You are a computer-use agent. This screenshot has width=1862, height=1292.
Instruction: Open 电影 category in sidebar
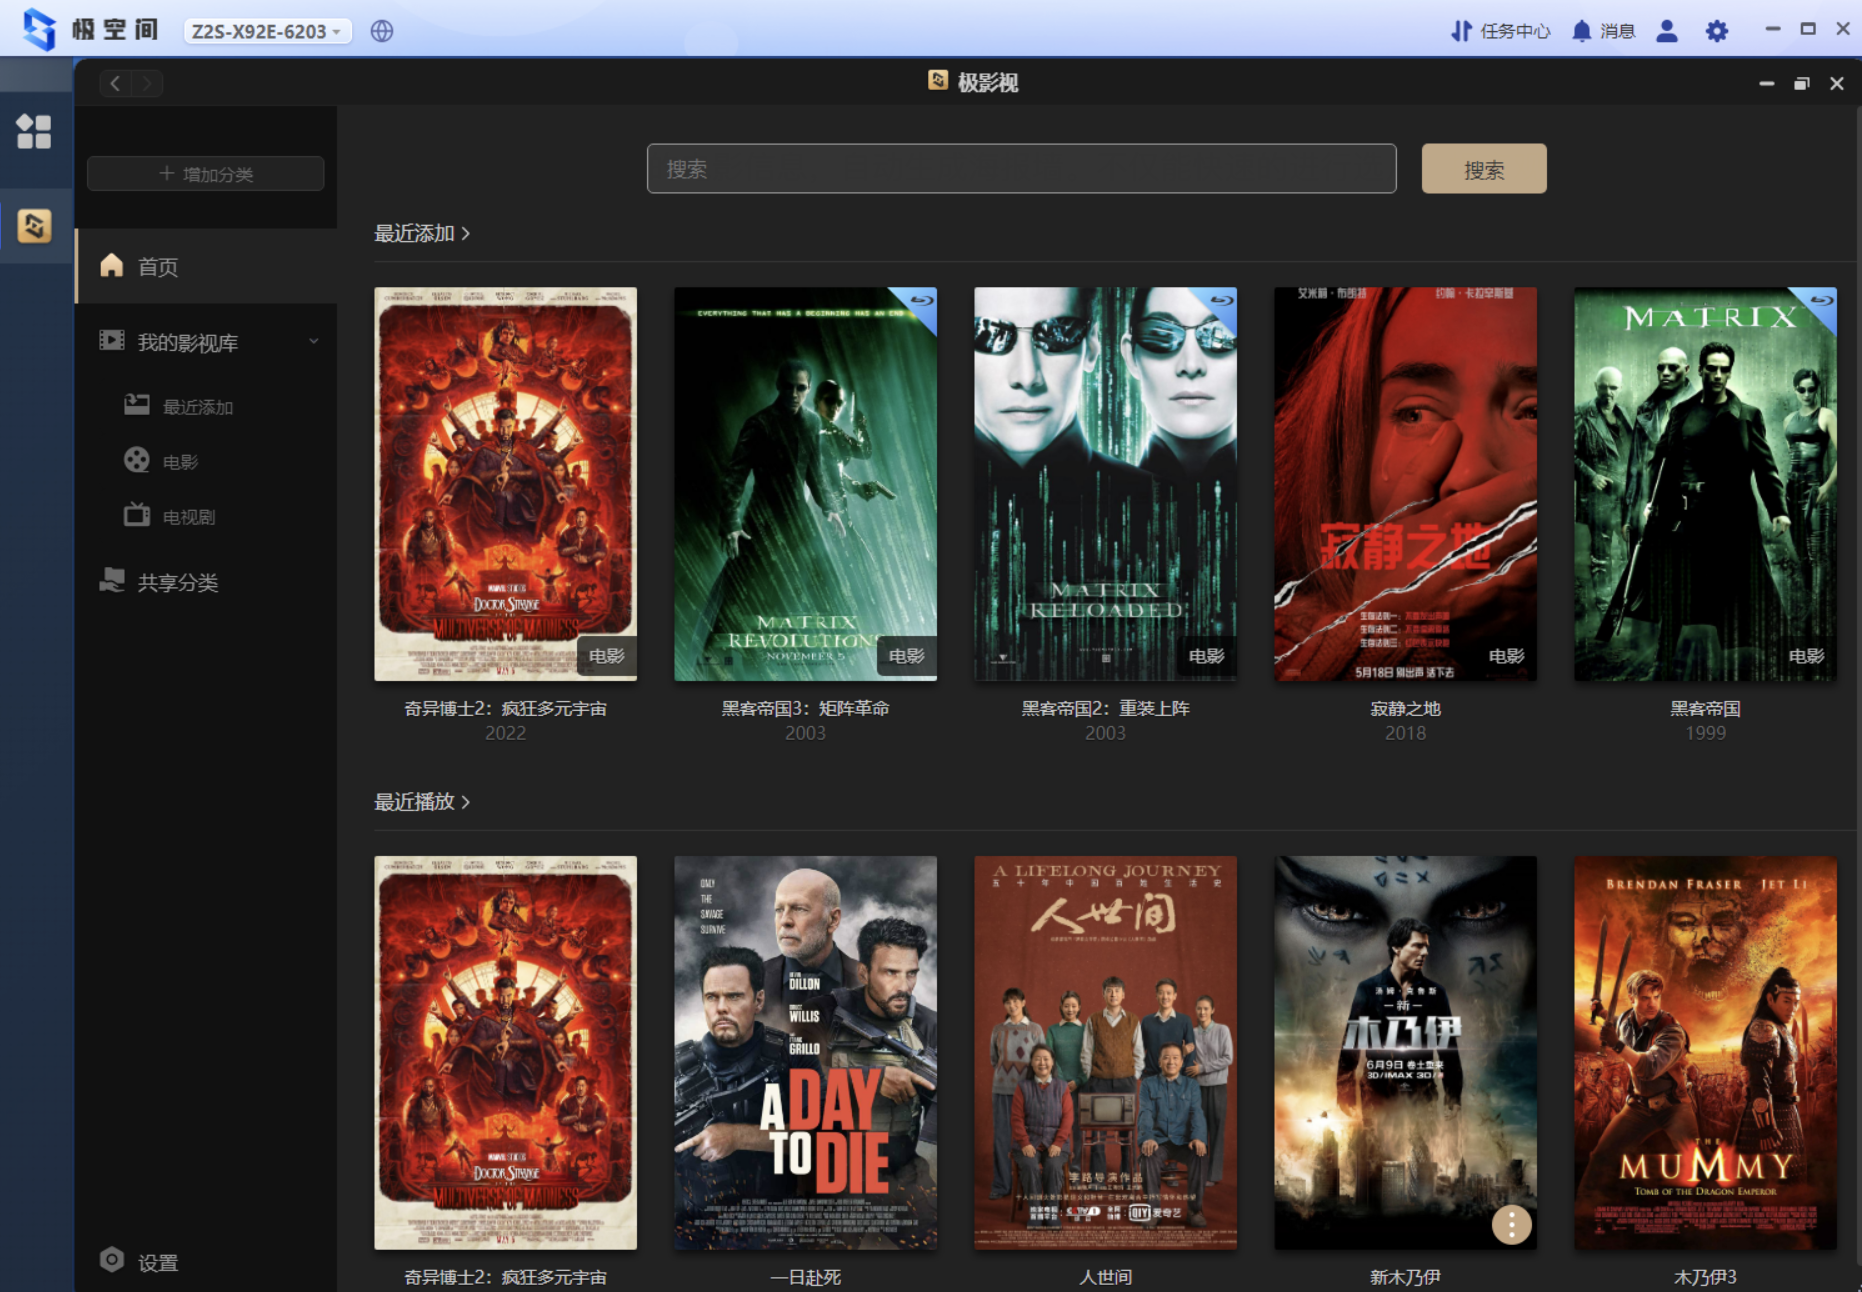(180, 462)
